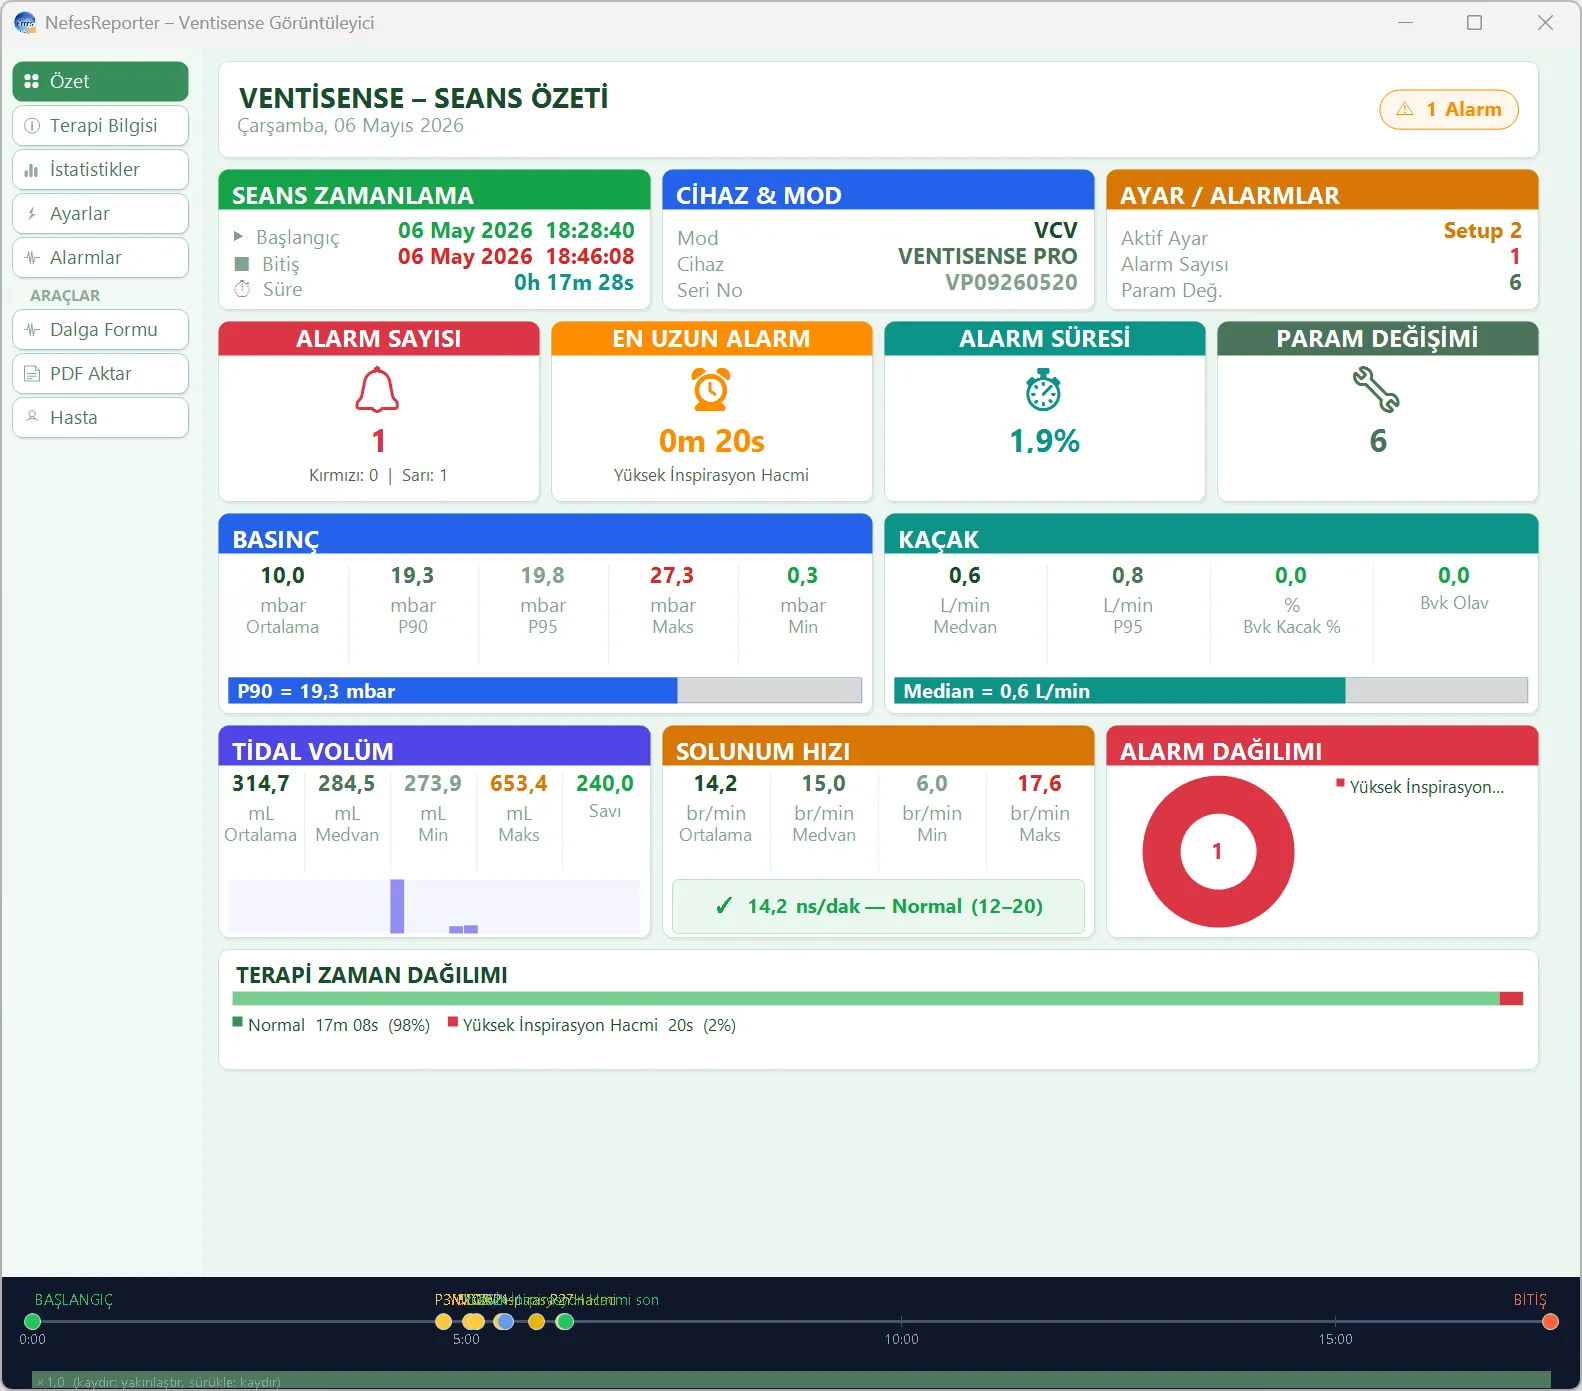
Task: Click the red legend square for Yüksek İnspirasyon in donut
Action: 1340,783
